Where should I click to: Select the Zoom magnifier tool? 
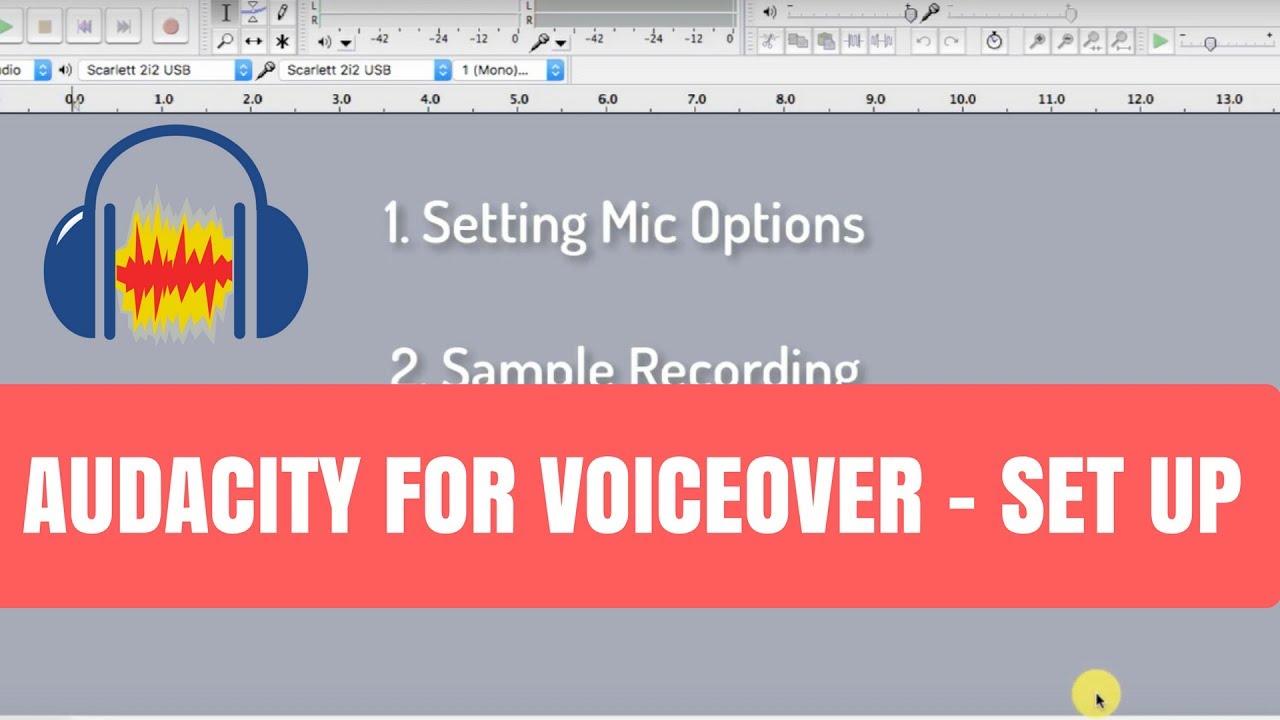click(225, 41)
